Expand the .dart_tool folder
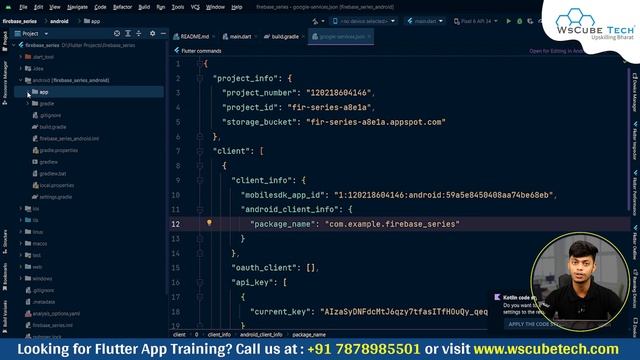The height and width of the screenshot is (360, 640). coord(21,57)
